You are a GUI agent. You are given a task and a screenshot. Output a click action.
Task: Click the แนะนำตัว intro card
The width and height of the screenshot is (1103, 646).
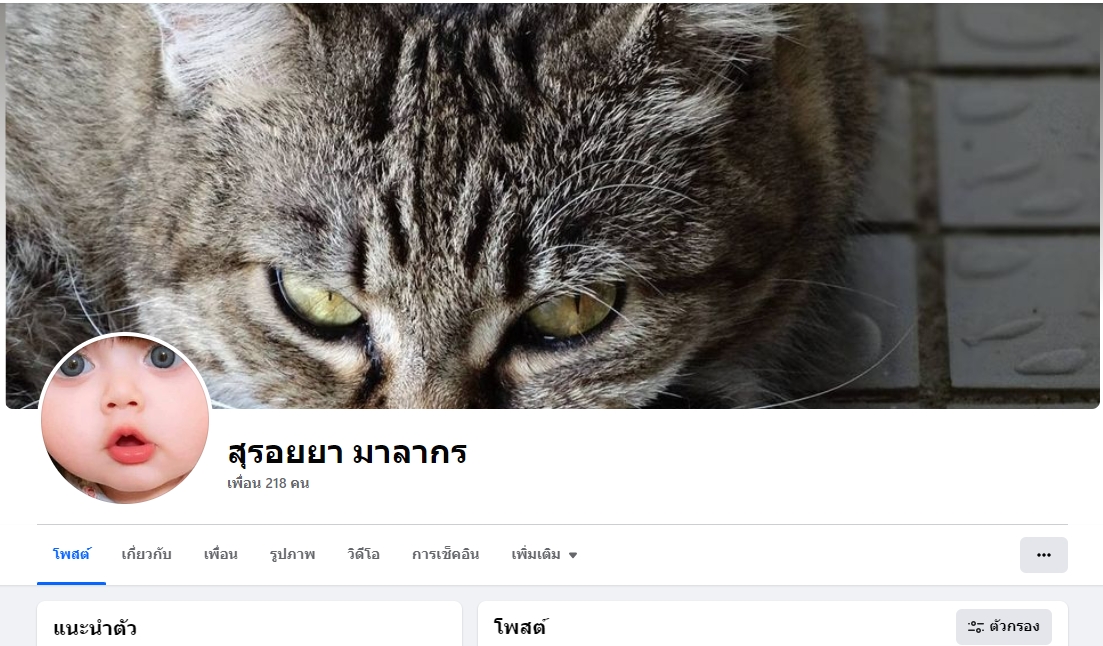250,623
